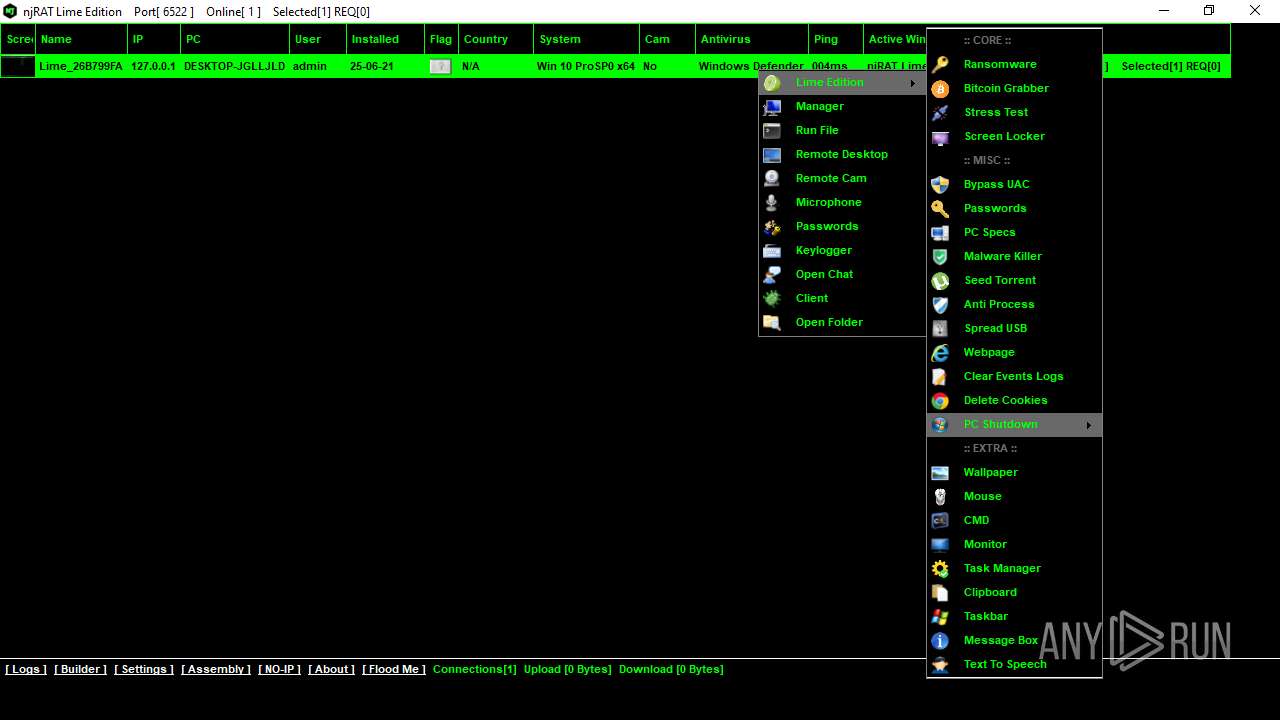Screen dimensions: 1280x720
Task: Sort by the Country column header
Action: tap(496, 39)
